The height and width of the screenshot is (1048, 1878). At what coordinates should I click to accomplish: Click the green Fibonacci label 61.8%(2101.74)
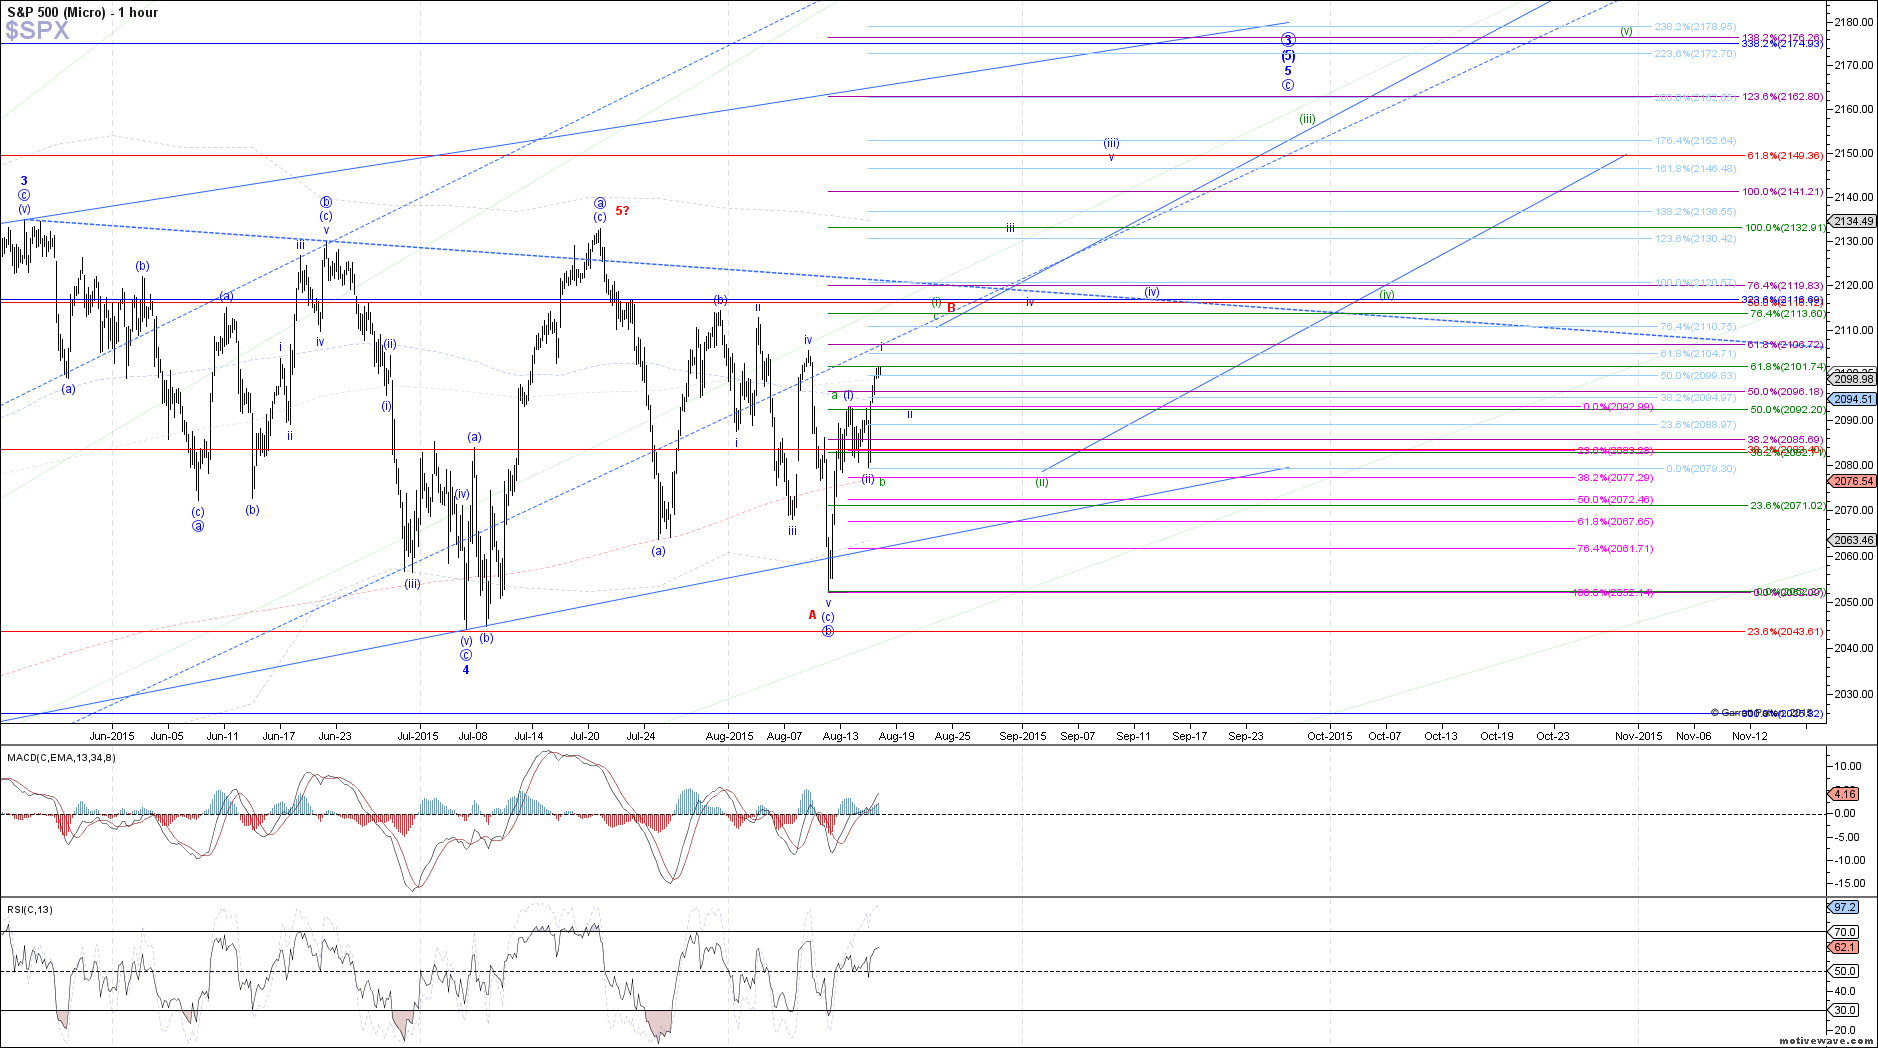coord(1787,367)
